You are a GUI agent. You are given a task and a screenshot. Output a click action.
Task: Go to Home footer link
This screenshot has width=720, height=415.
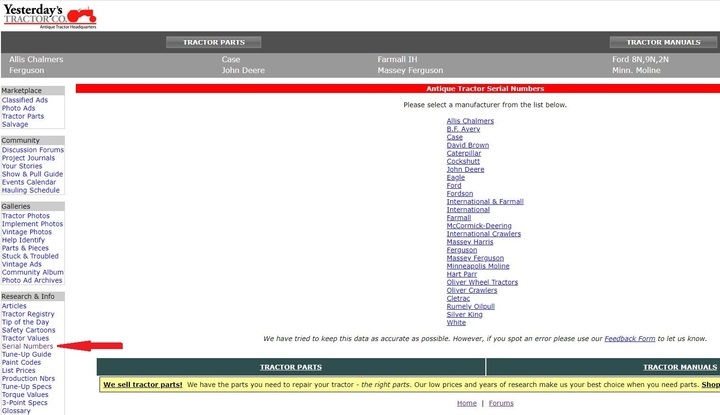[x=467, y=403]
